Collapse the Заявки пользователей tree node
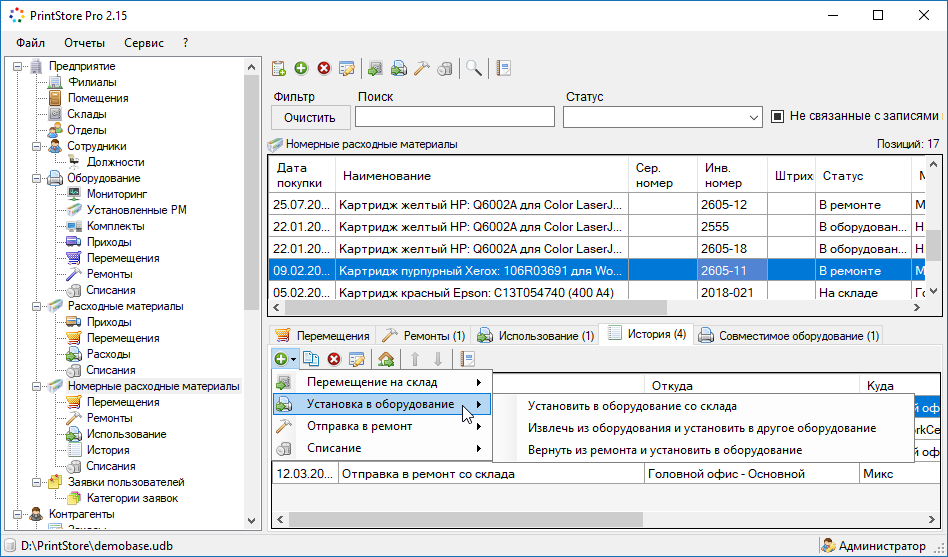948x557 pixels. (x=36, y=482)
